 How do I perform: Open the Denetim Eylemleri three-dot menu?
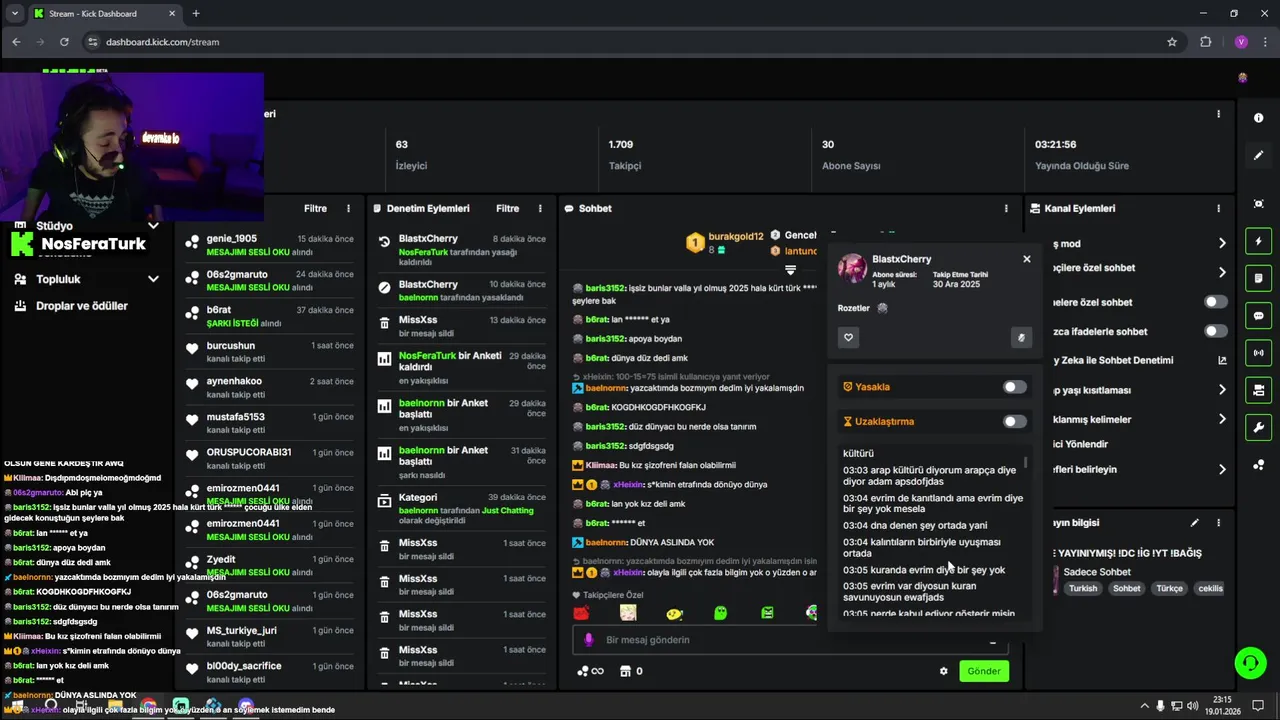tap(540, 209)
